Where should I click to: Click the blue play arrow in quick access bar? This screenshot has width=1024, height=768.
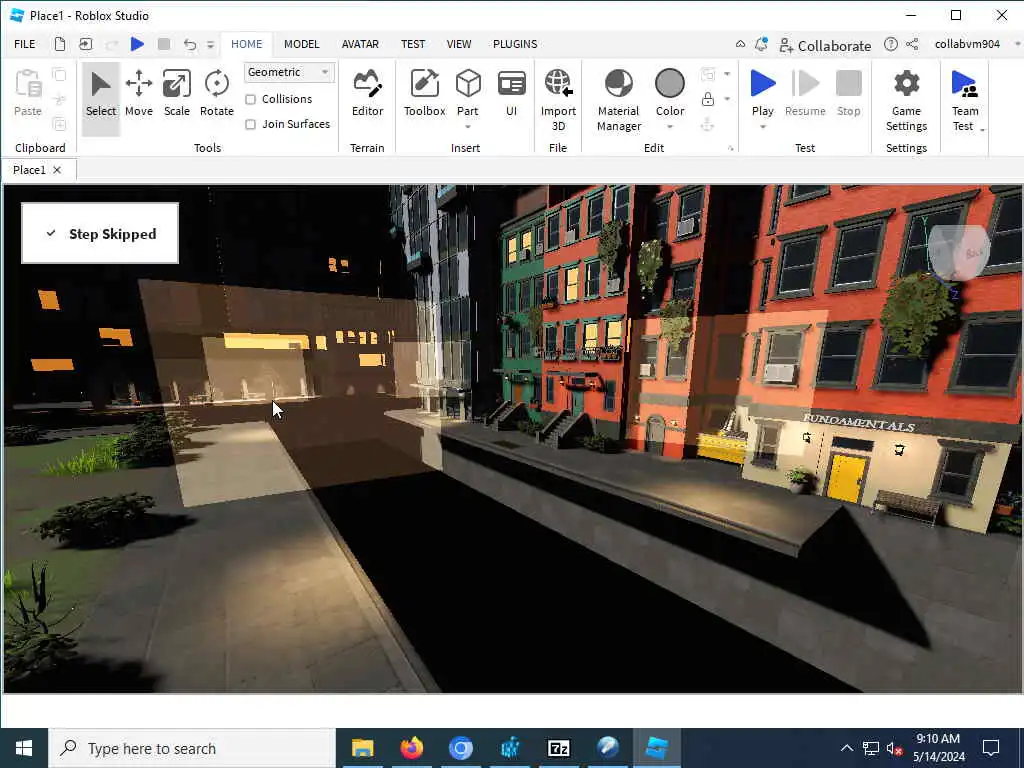pos(137,44)
